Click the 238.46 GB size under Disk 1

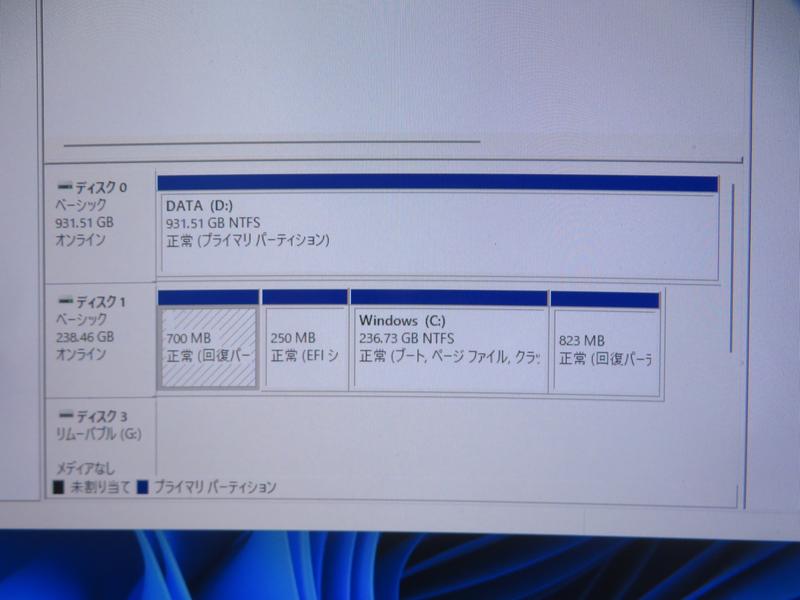[x=85, y=337]
